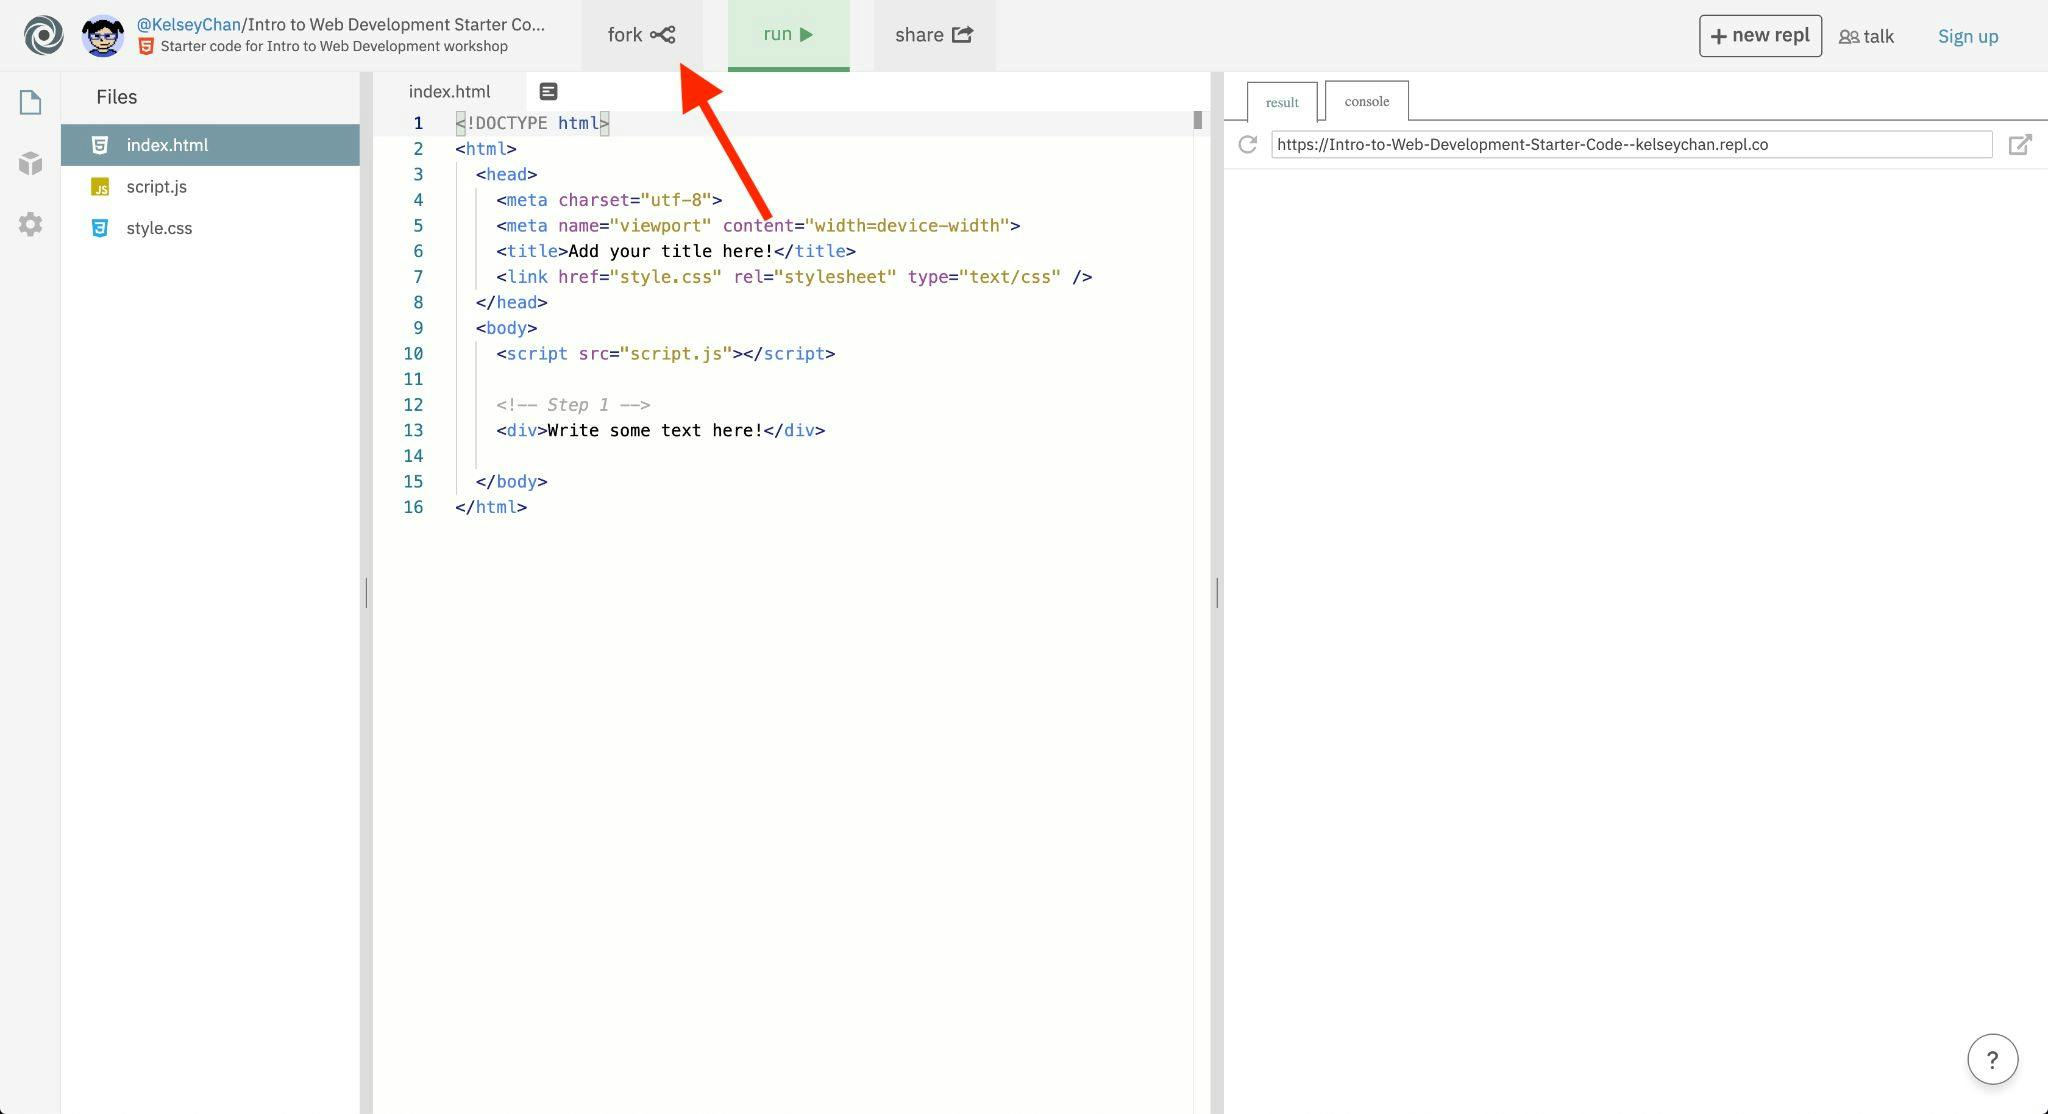Viewport: 2048px width, 1114px height.
Task: Click the preview URL field
Action: click(x=1631, y=144)
